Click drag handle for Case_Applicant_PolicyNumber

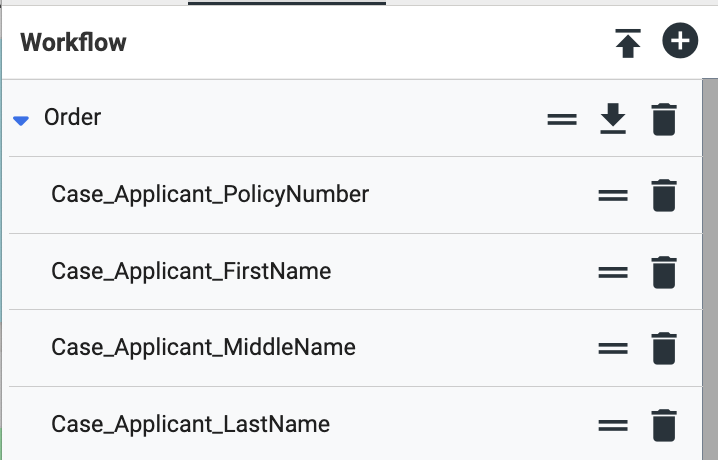pyautogui.click(x=613, y=195)
